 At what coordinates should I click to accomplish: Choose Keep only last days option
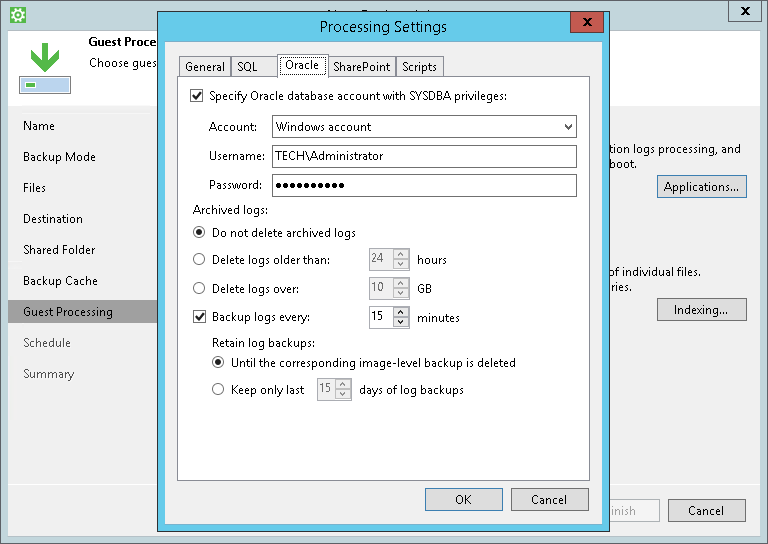coord(218,389)
